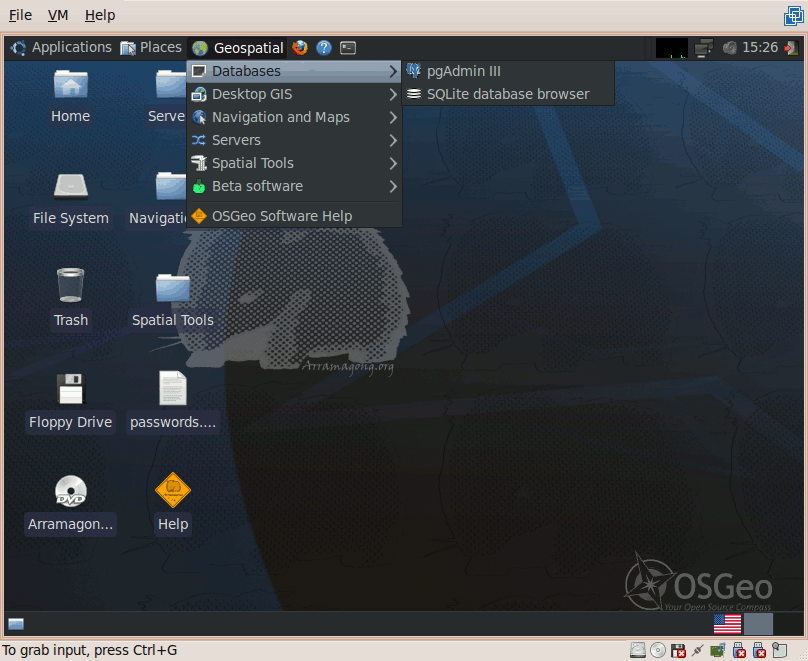Click the volume speaker tray icon
This screenshot has height=661, width=808.
pyautogui.click(x=729, y=48)
